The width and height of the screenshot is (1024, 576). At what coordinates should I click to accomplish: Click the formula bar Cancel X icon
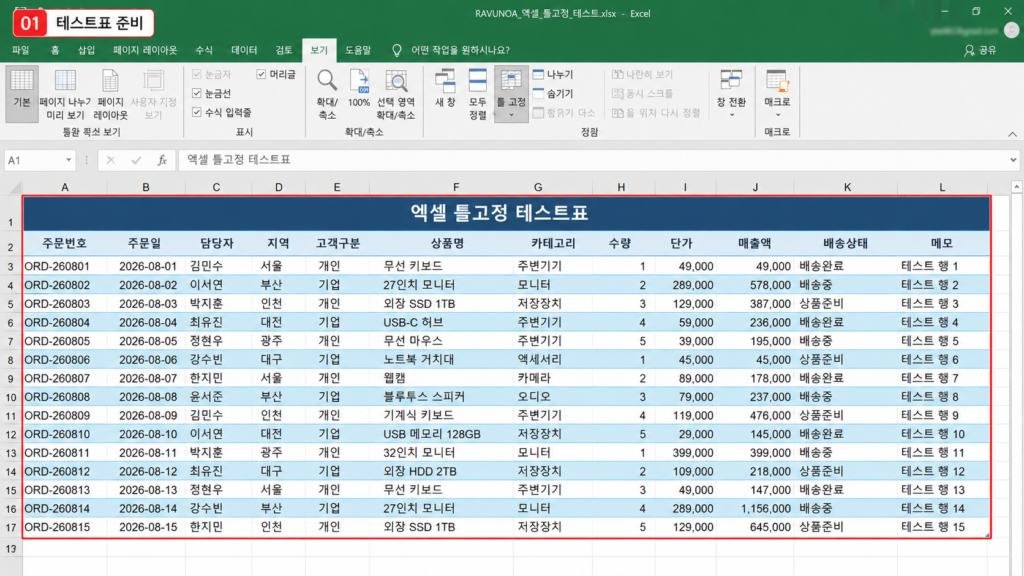click(110, 160)
